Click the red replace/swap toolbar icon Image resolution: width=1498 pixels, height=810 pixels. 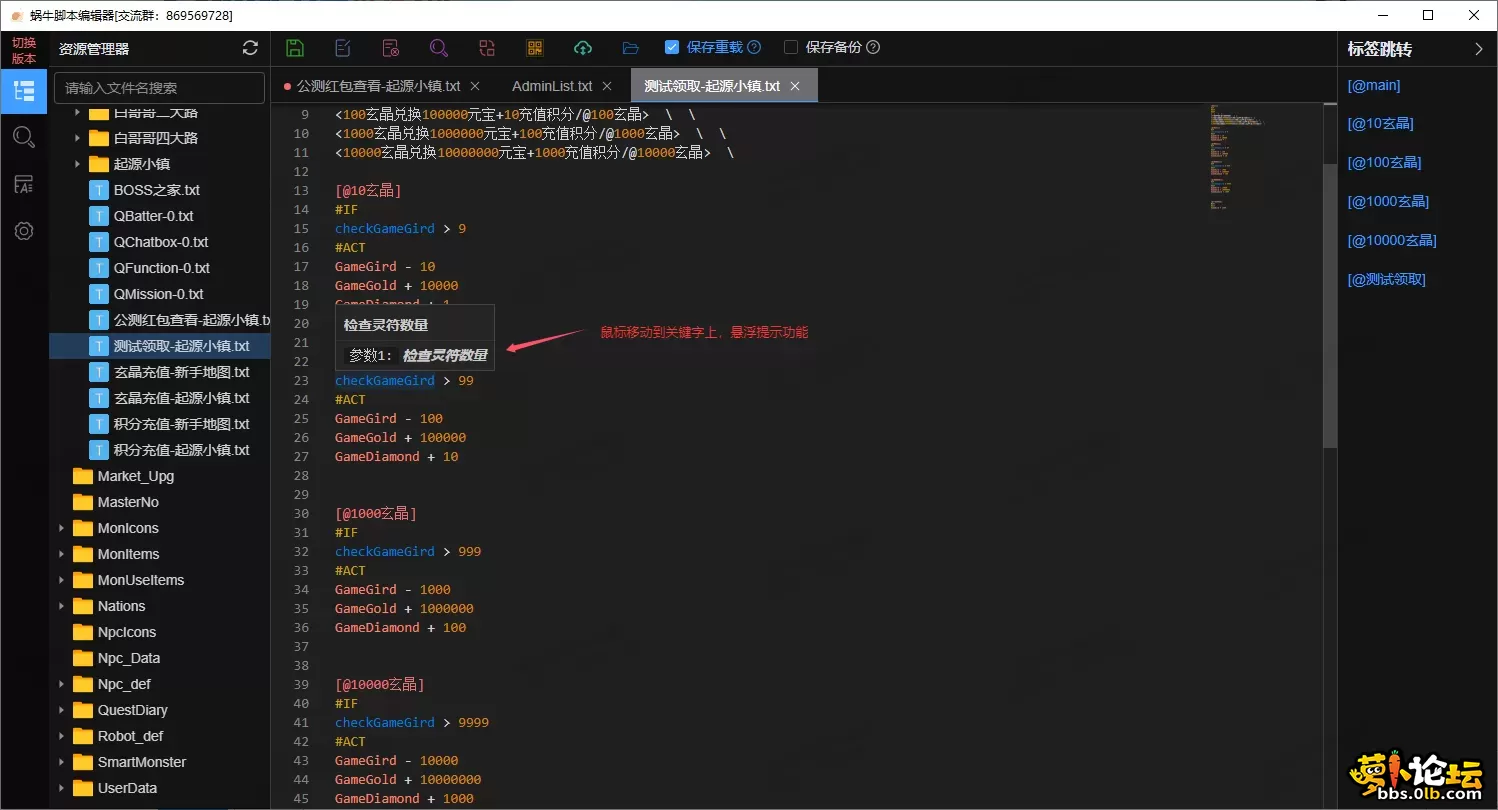click(487, 48)
